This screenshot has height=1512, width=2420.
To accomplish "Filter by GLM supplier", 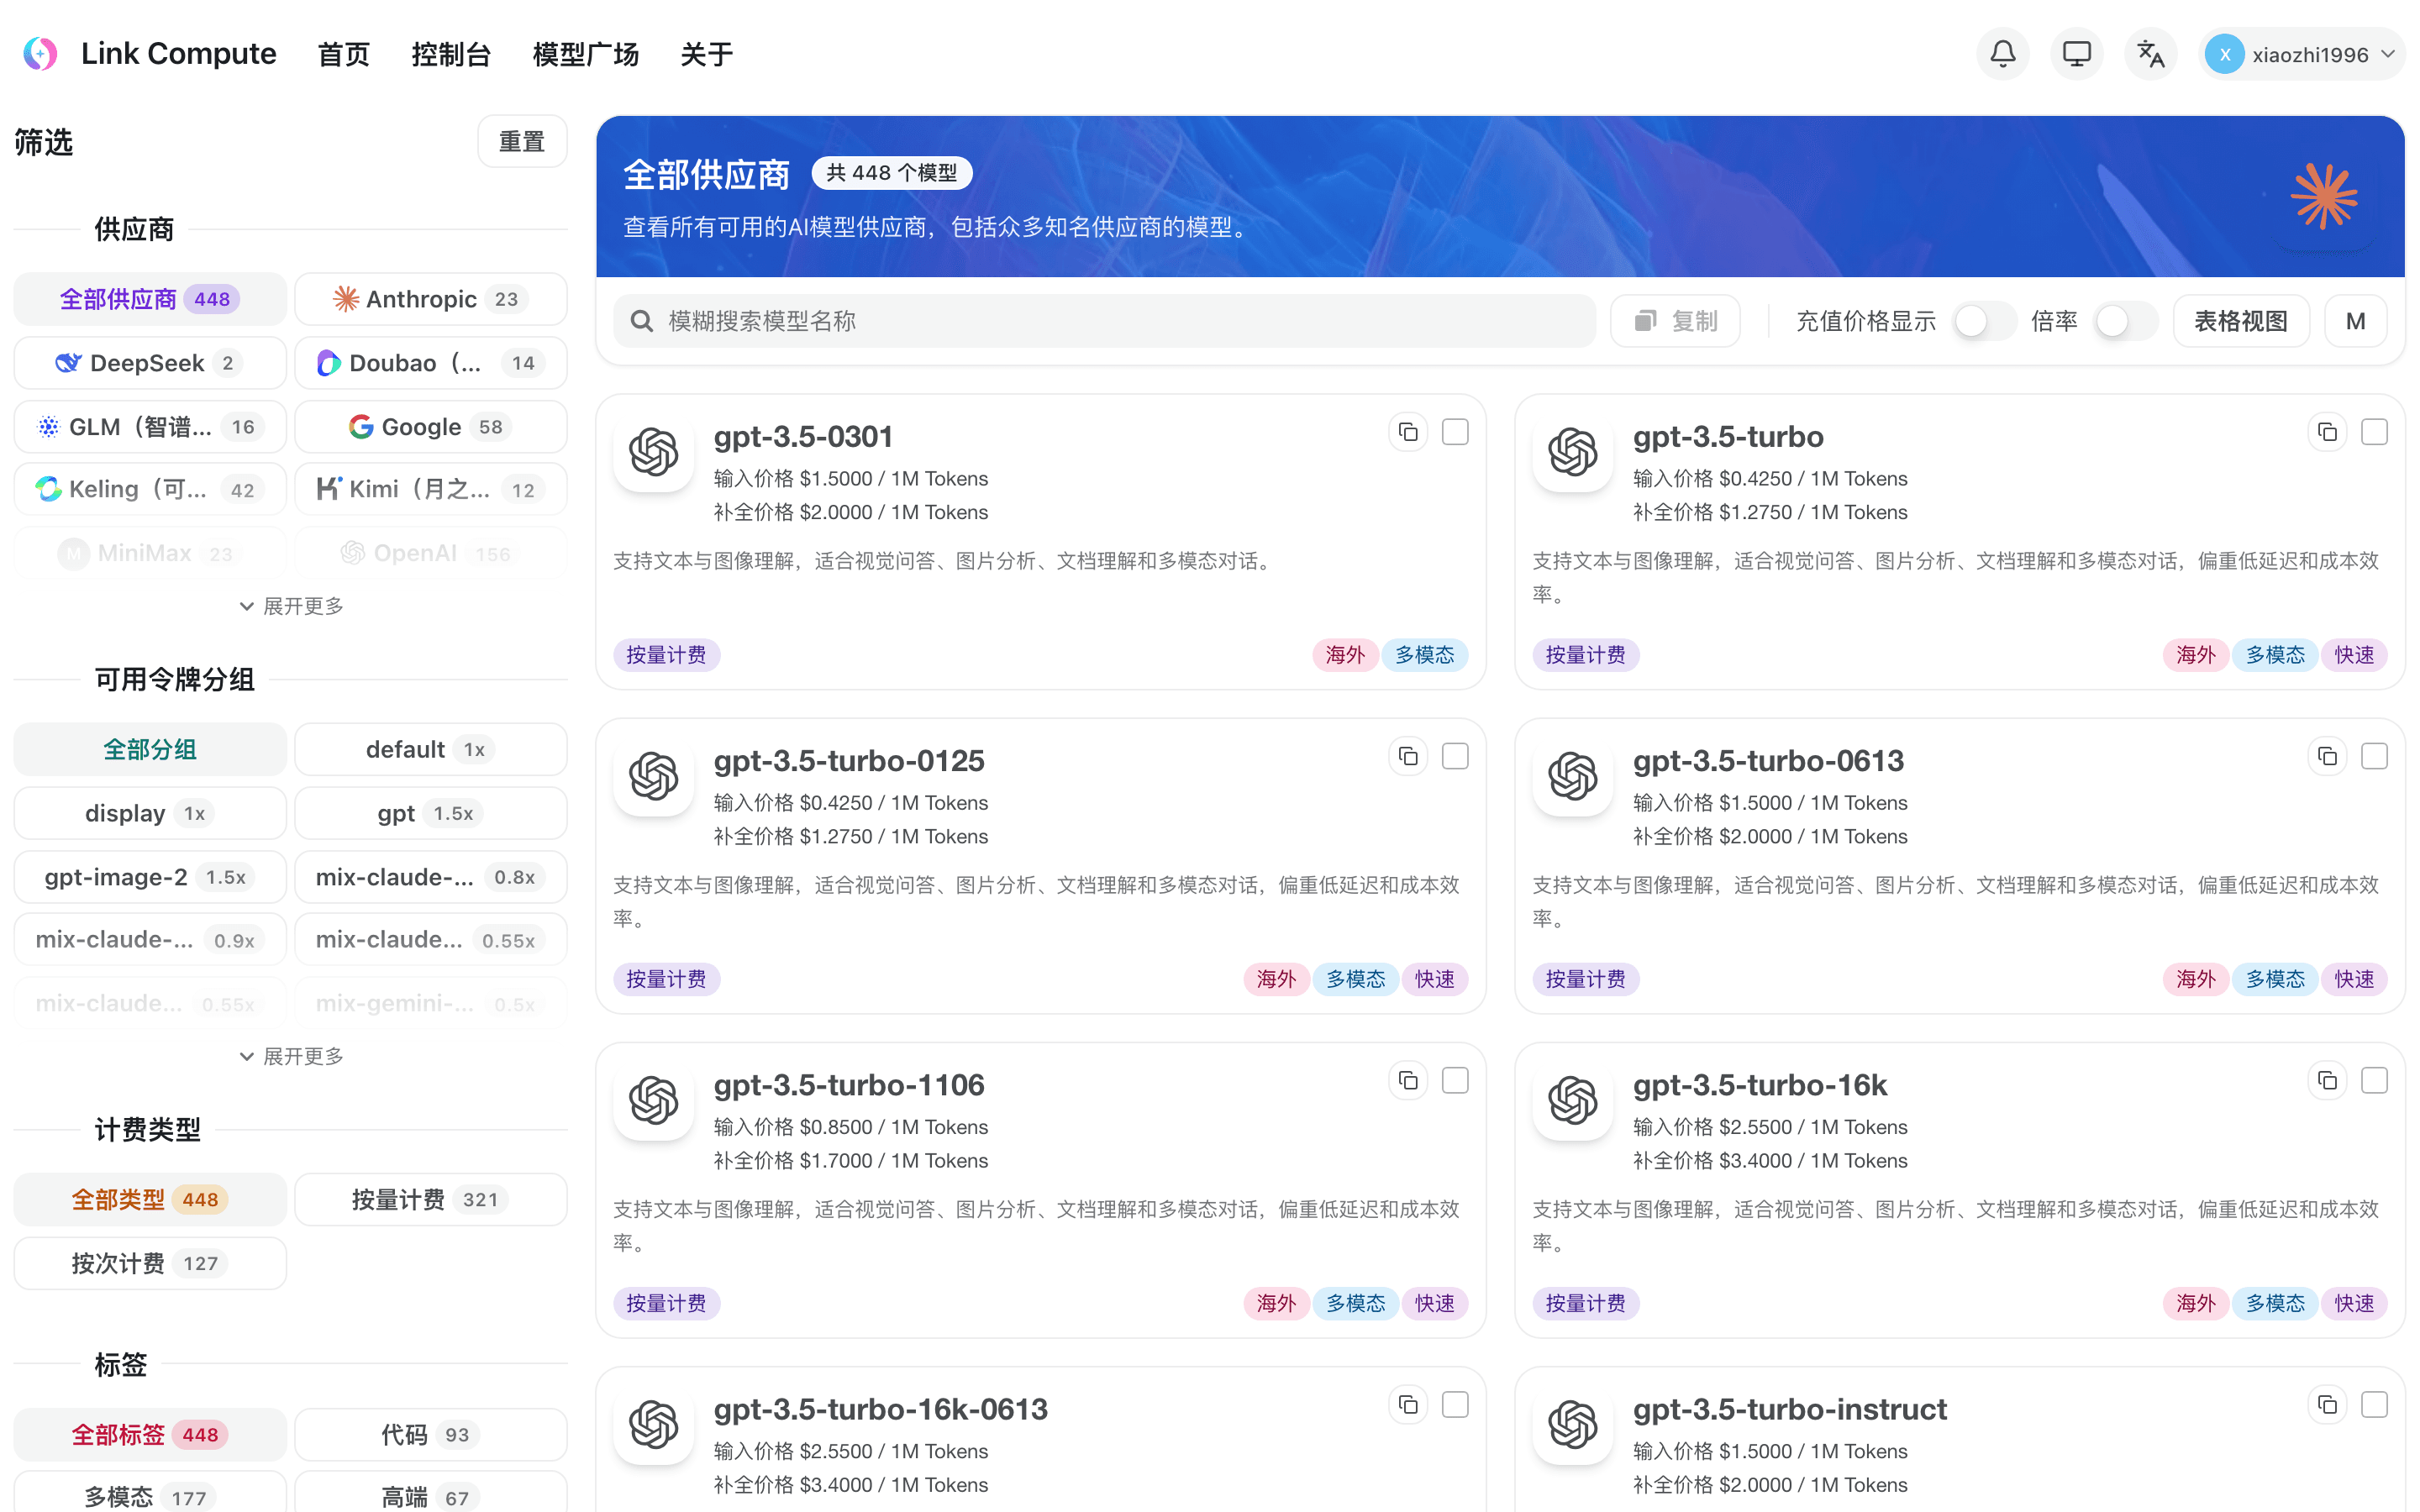I will [x=150, y=427].
